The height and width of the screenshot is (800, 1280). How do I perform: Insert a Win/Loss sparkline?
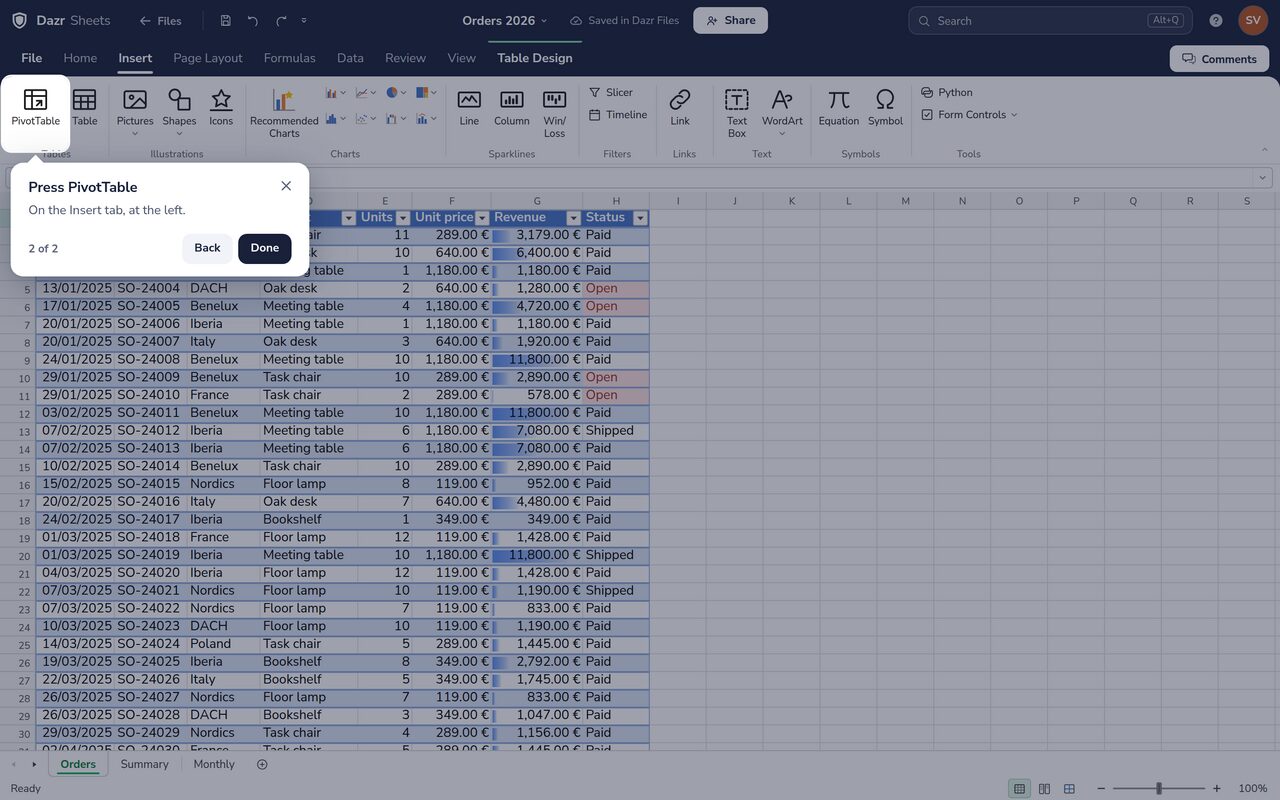(554, 113)
